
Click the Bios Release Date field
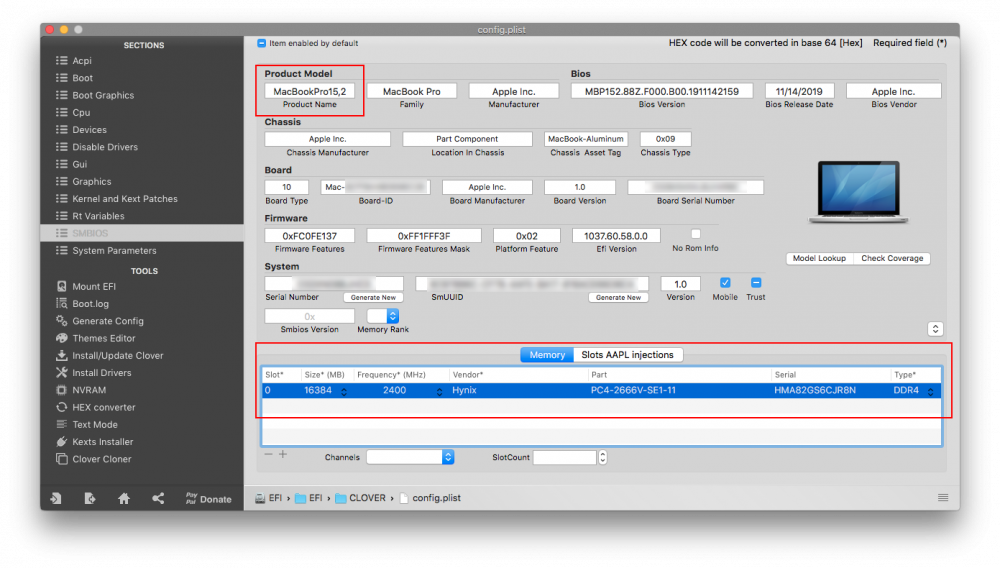click(x=799, y=91)
